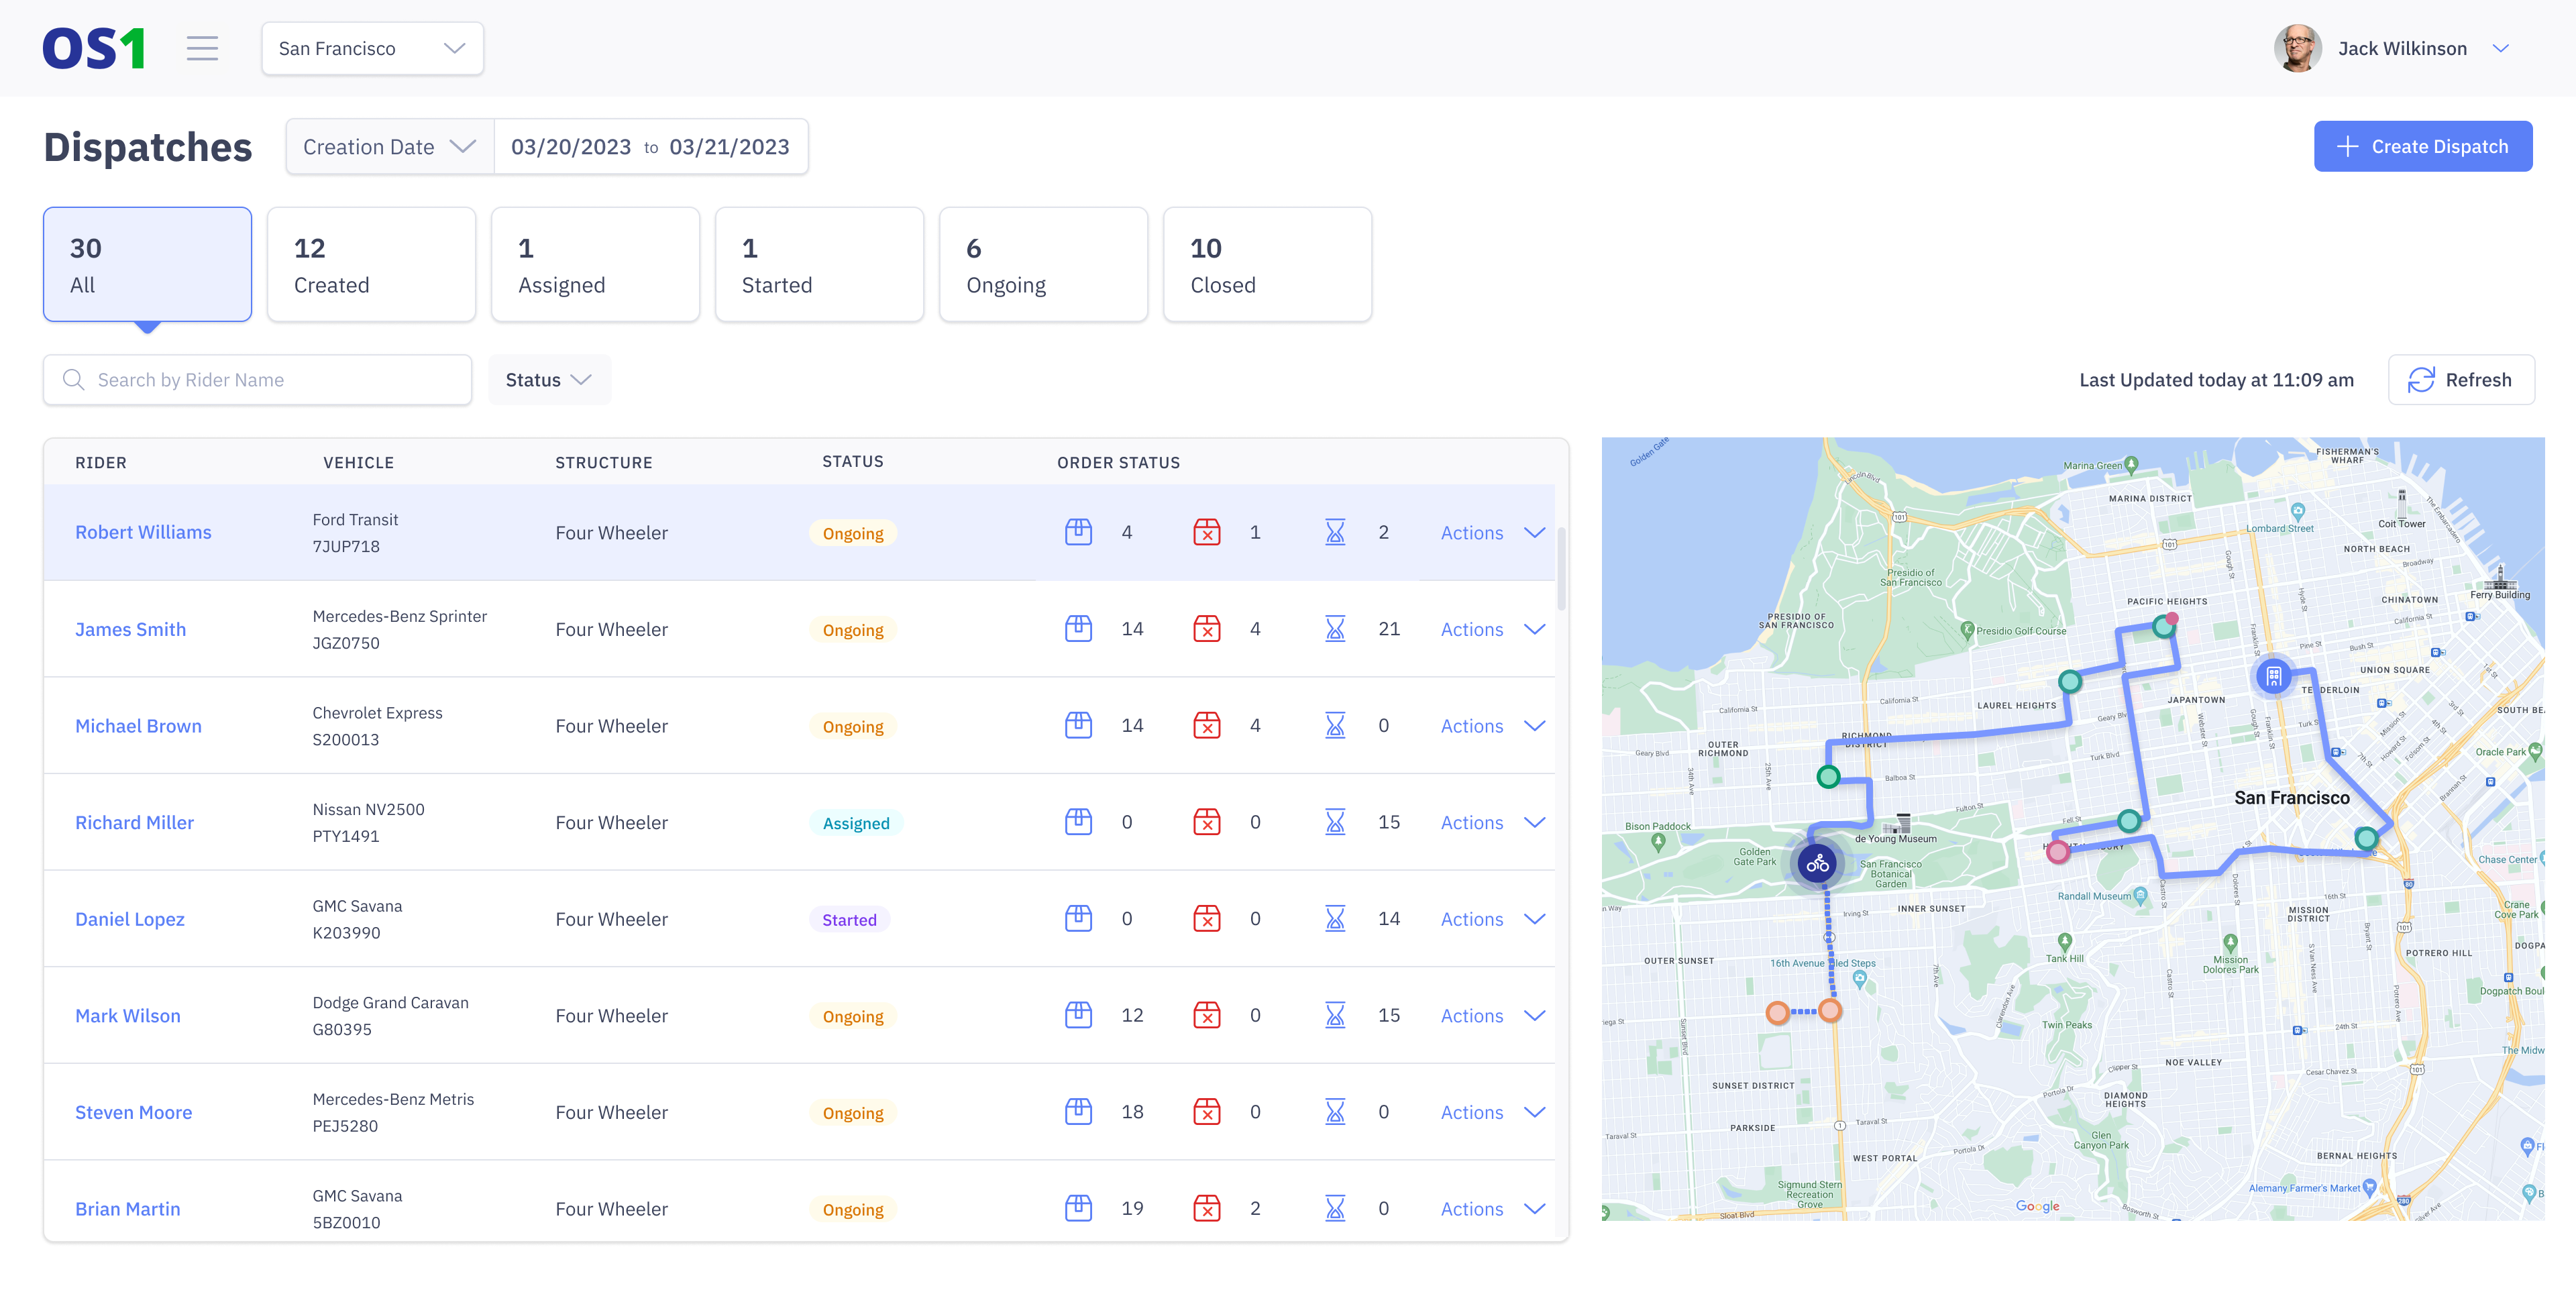Click the OS1 logo

(x=94, y=47)
